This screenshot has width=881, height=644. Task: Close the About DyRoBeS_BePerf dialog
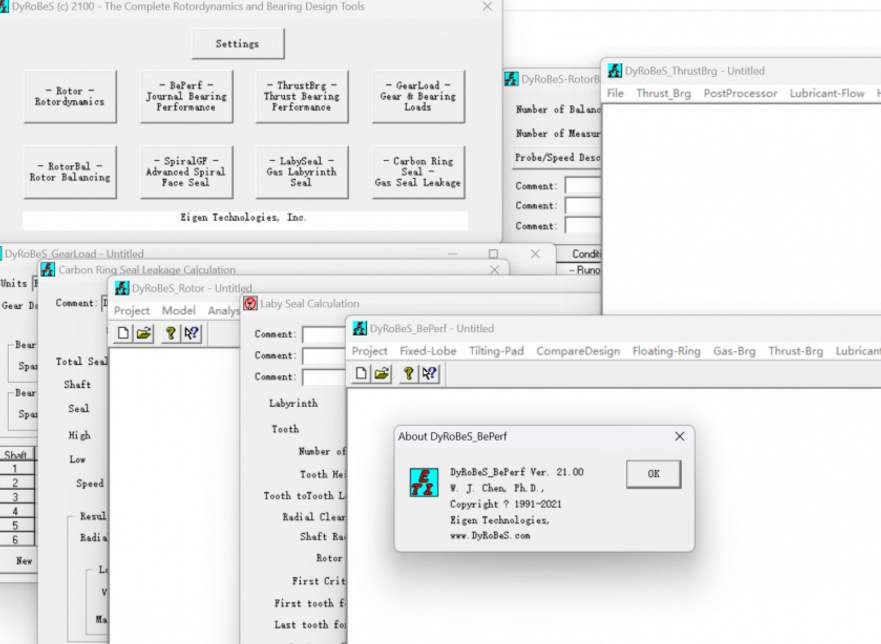(679, 437)
